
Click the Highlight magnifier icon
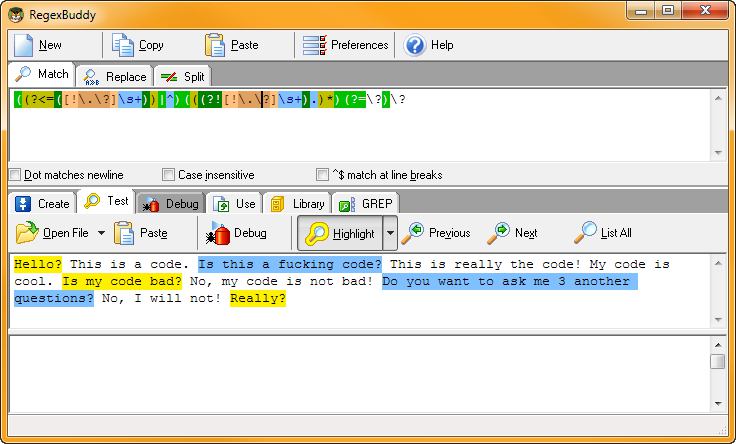[317, 233]
